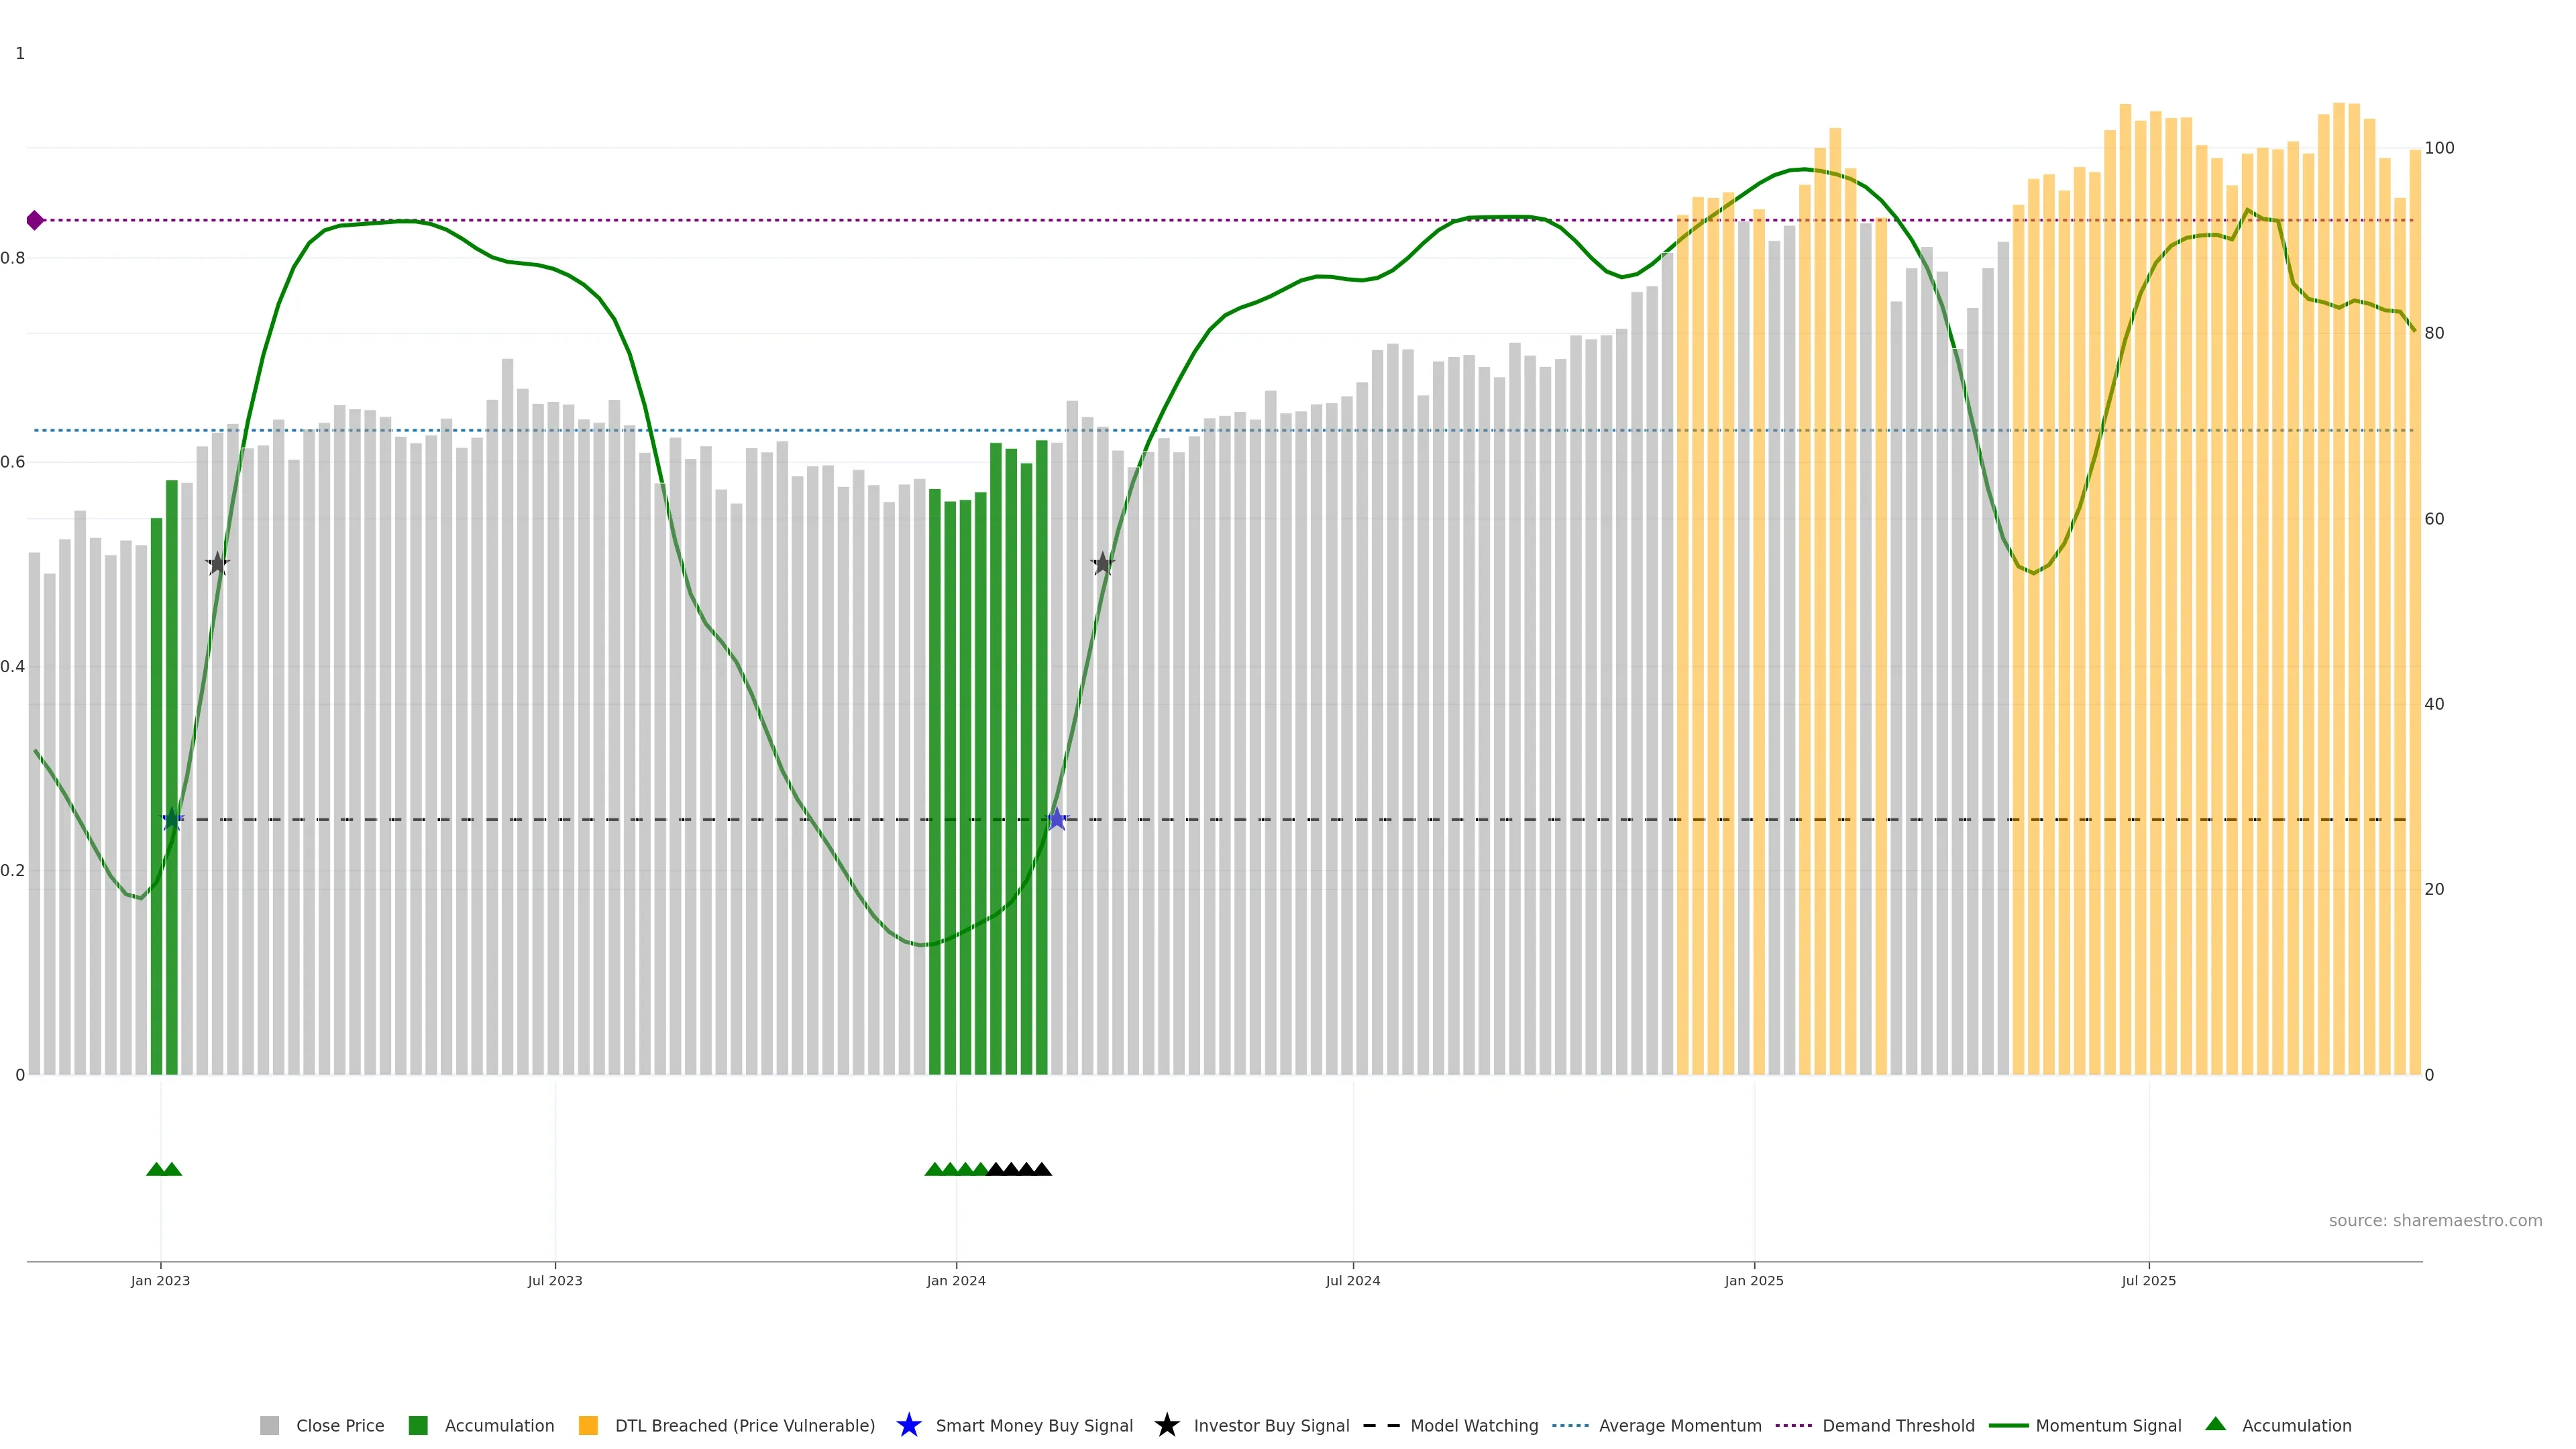Image resolution: width=2576 pixels, height=1449 pixels.
Task: Click the black star marker near Jan 2023
Action: point(217,564)
